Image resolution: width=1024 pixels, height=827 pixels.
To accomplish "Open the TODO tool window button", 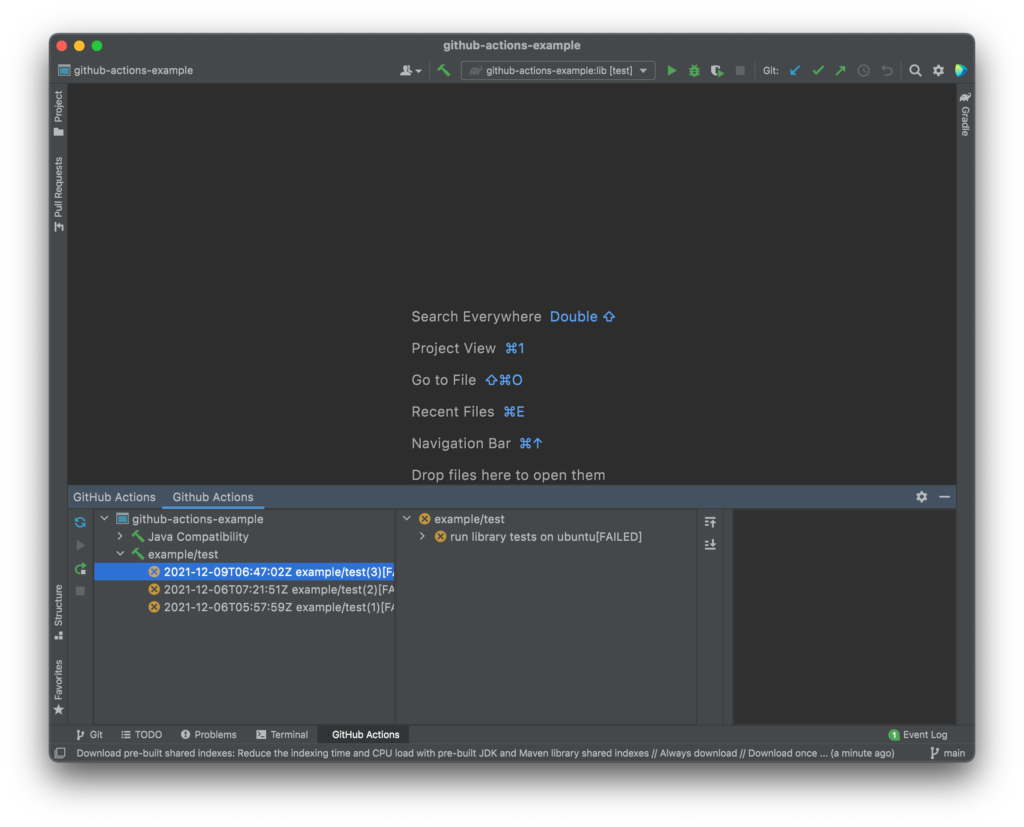I will (x=141, y=734).
